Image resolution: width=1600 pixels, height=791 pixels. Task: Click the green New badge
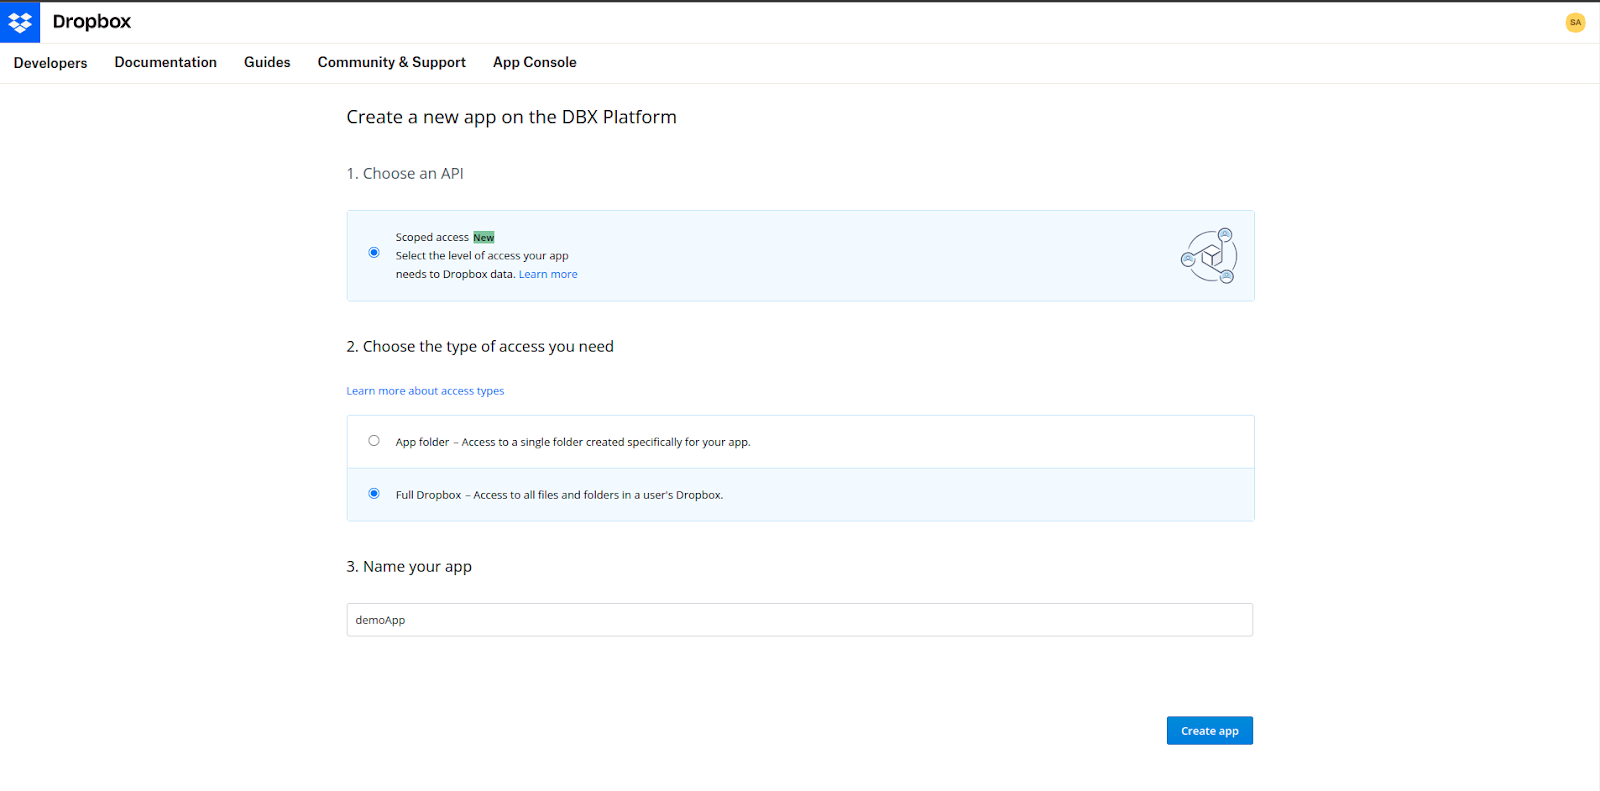[x=484, y=238]
